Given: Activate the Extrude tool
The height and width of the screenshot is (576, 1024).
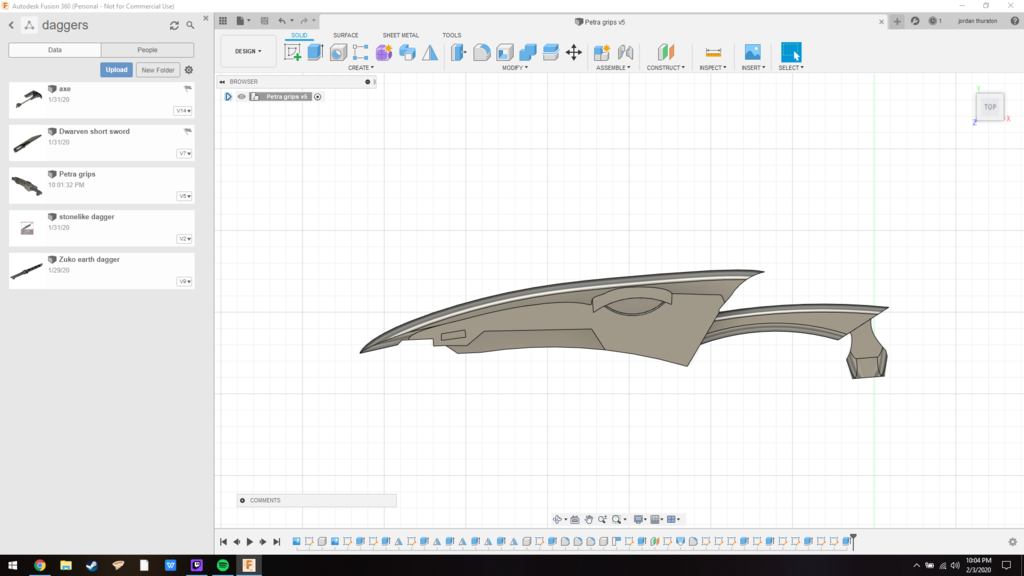Looking at the screenshot, I should pos(315,51).
